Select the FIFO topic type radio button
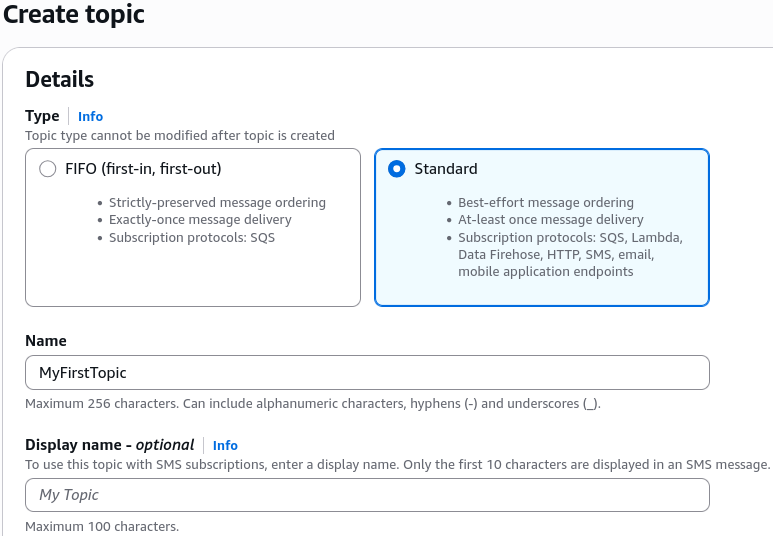This screenshot has width=773, height=536. pyautogui.click(x=47, y=169)
